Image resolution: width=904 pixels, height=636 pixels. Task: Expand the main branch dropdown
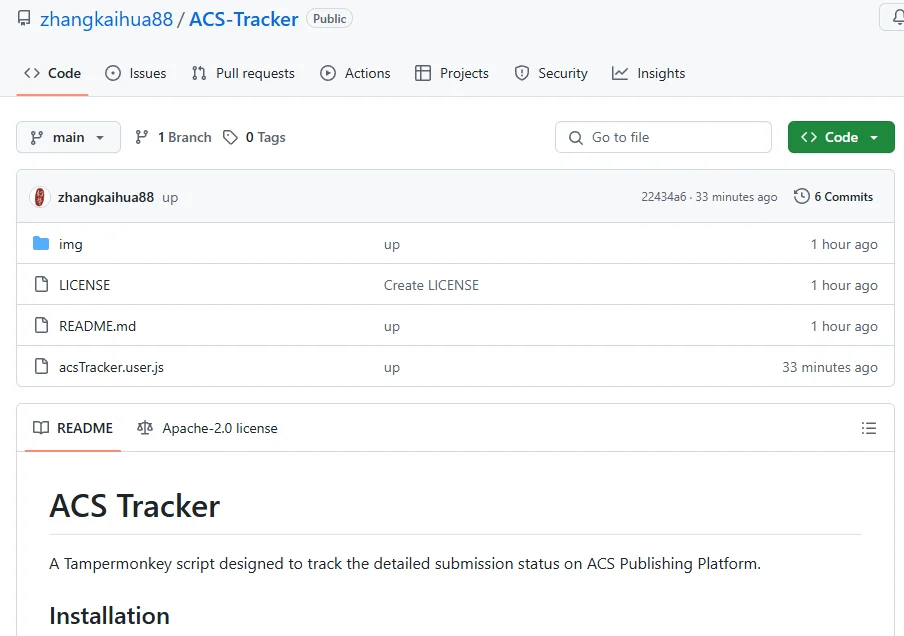[68, 137]
